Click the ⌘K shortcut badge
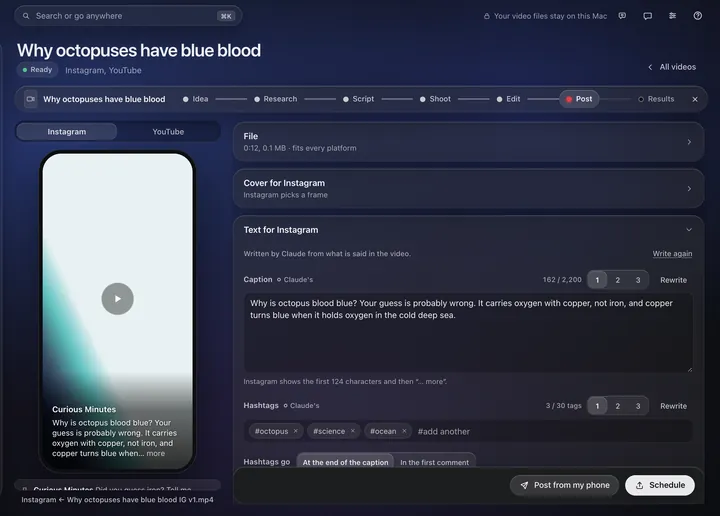720x516 pixels. click(x=226, y=16)
